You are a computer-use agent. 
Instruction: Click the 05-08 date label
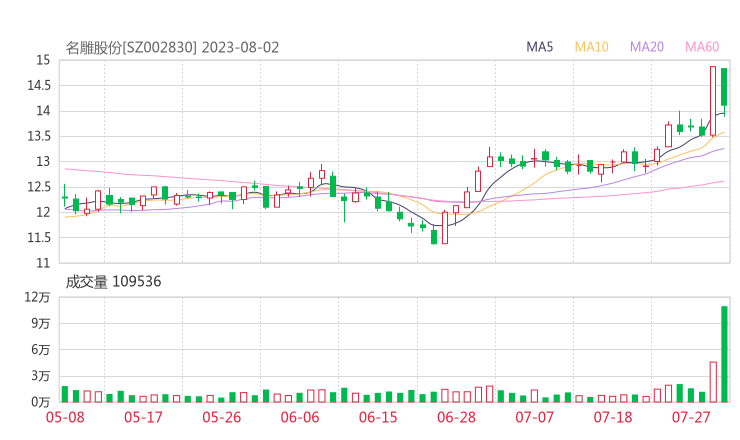(65, 417)
